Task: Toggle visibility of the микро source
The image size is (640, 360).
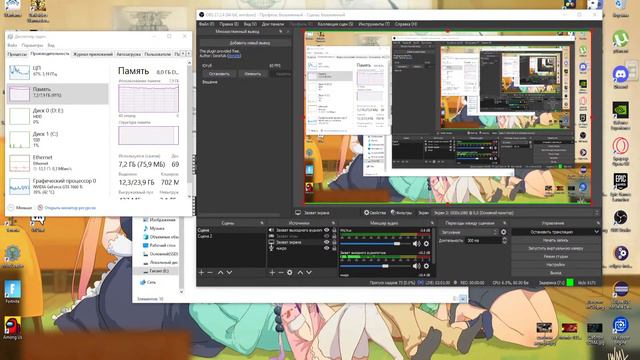Action: 327,248
